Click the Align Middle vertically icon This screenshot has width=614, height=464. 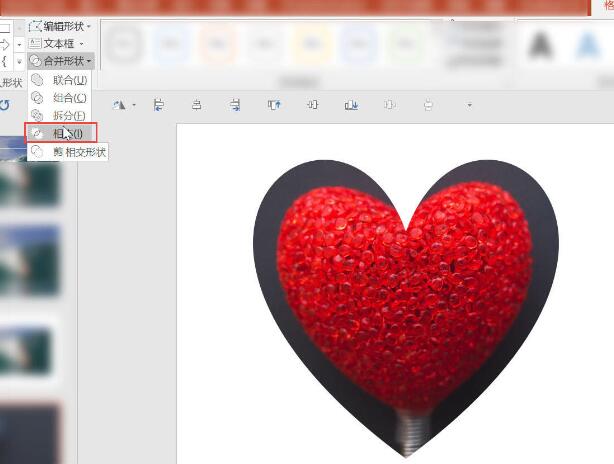tap(312, 105)
